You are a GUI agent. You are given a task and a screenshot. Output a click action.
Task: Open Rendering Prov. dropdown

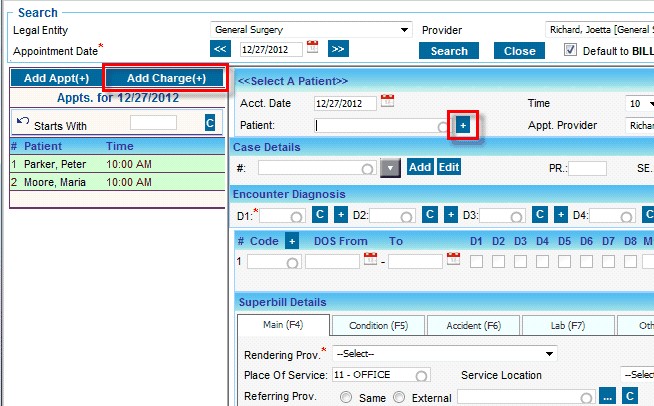click(x=549, y=353)
